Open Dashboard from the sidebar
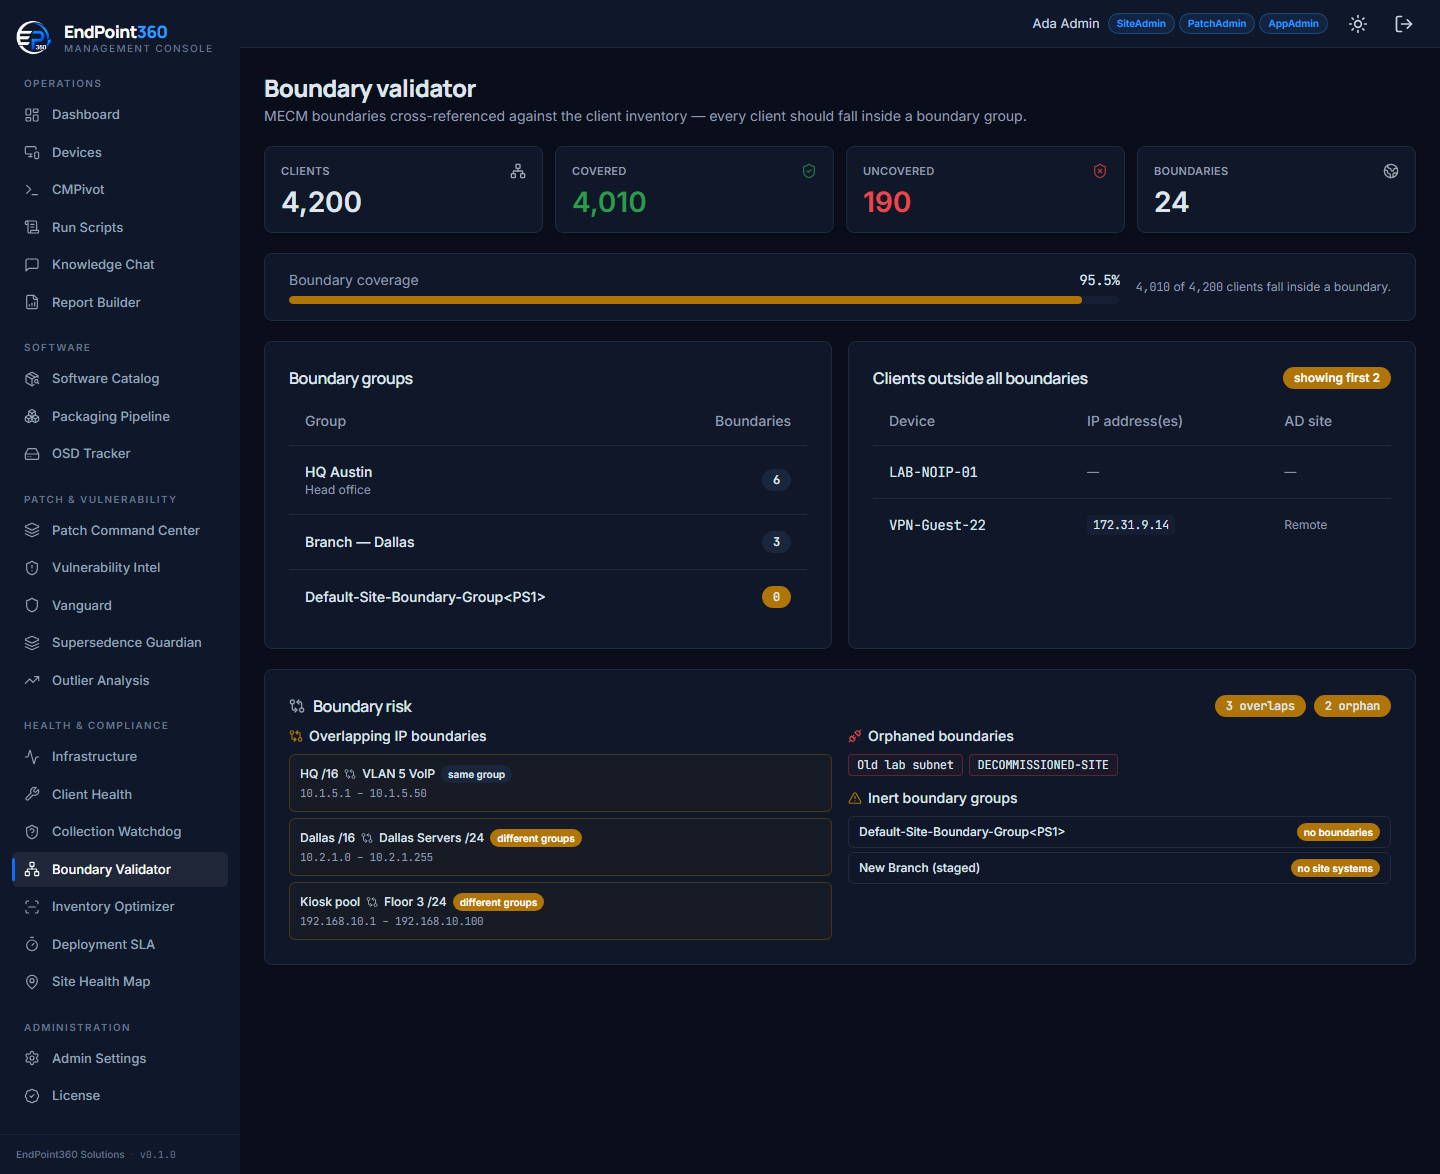The width and height of the screenshot is (1440, 1174). 120,115
